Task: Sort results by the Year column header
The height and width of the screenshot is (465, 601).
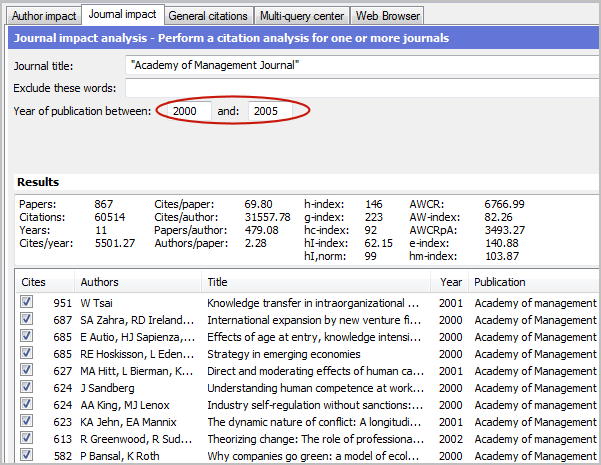Action: [x=449, y=282]
